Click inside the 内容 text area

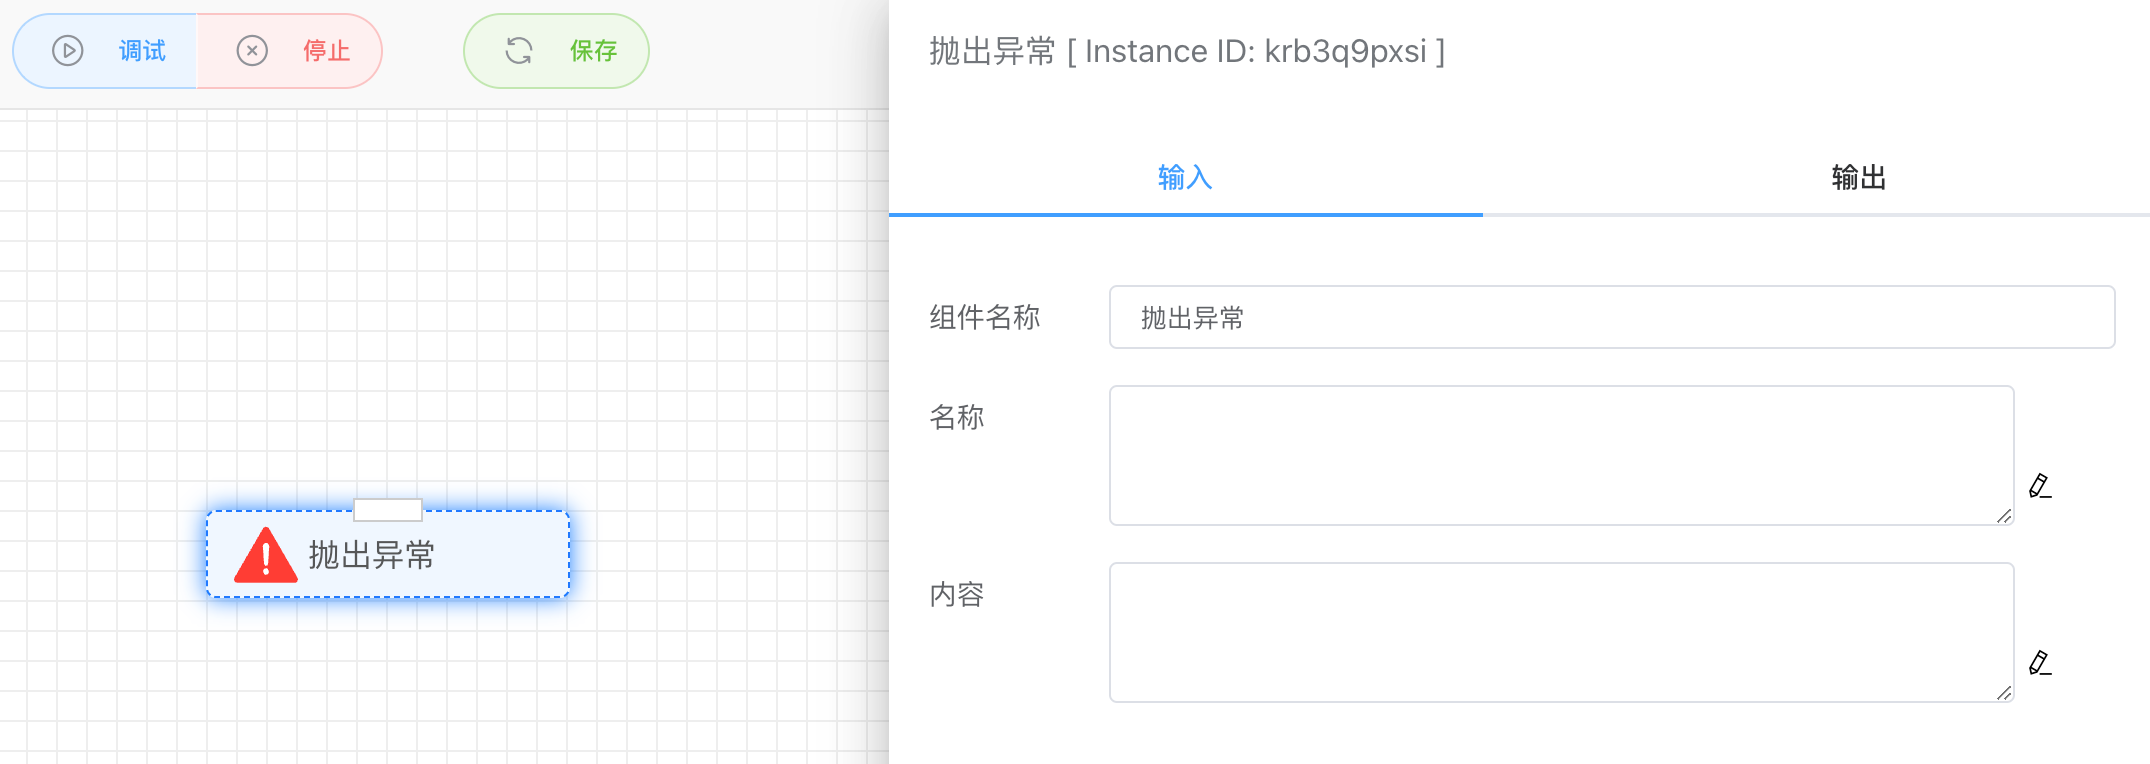(x=1560, y=632)
